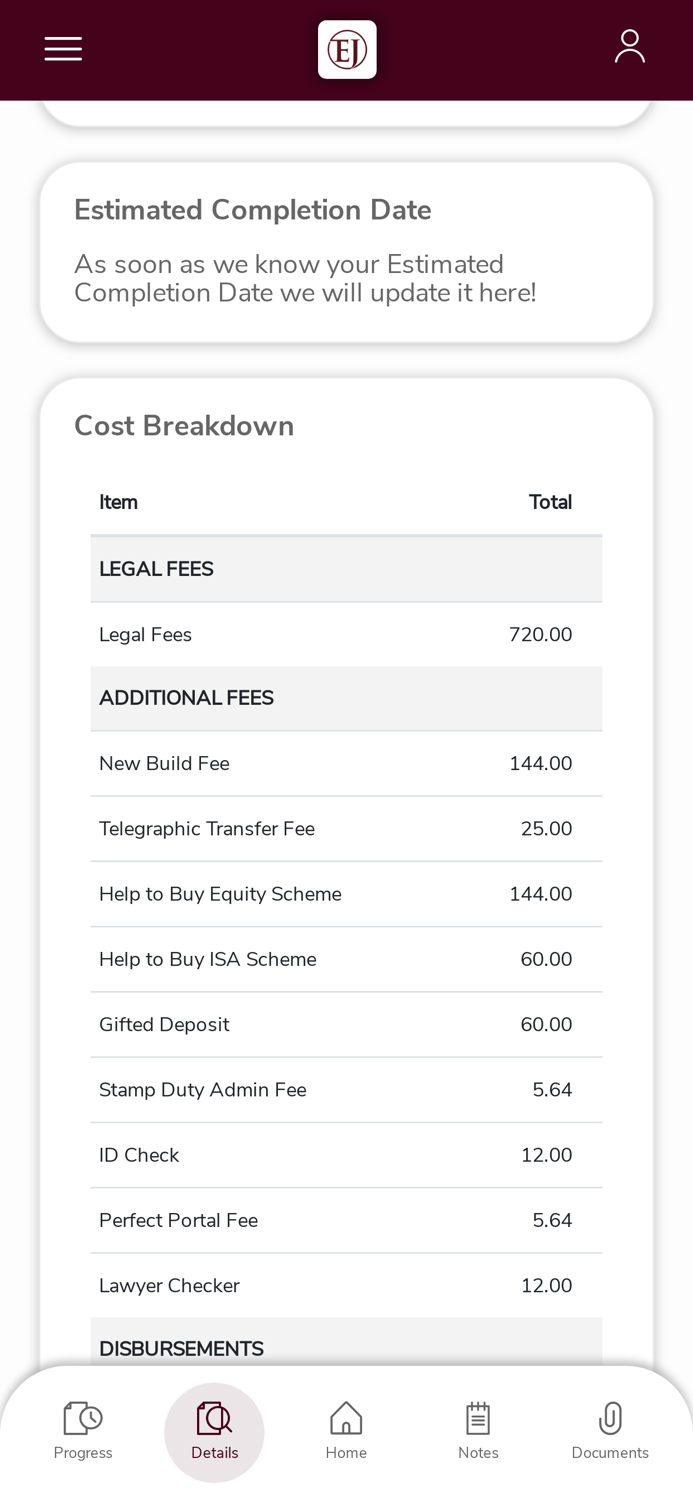
Task: Click the Cost Breakdown heading
Action: [x=184, y=426]
